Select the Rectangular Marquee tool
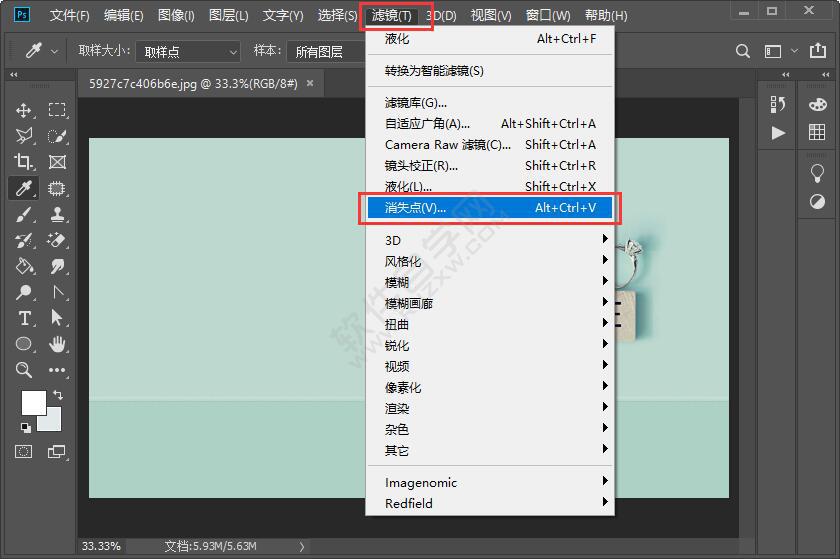Image resolution: width=840 pixels, height=559 pixels. click(57, 110)
